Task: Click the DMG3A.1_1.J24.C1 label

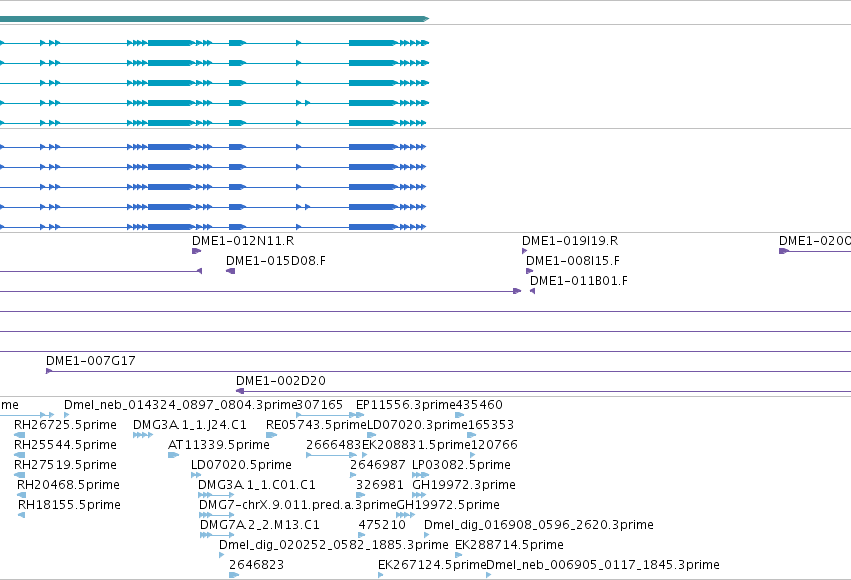Action: [189, 425]
